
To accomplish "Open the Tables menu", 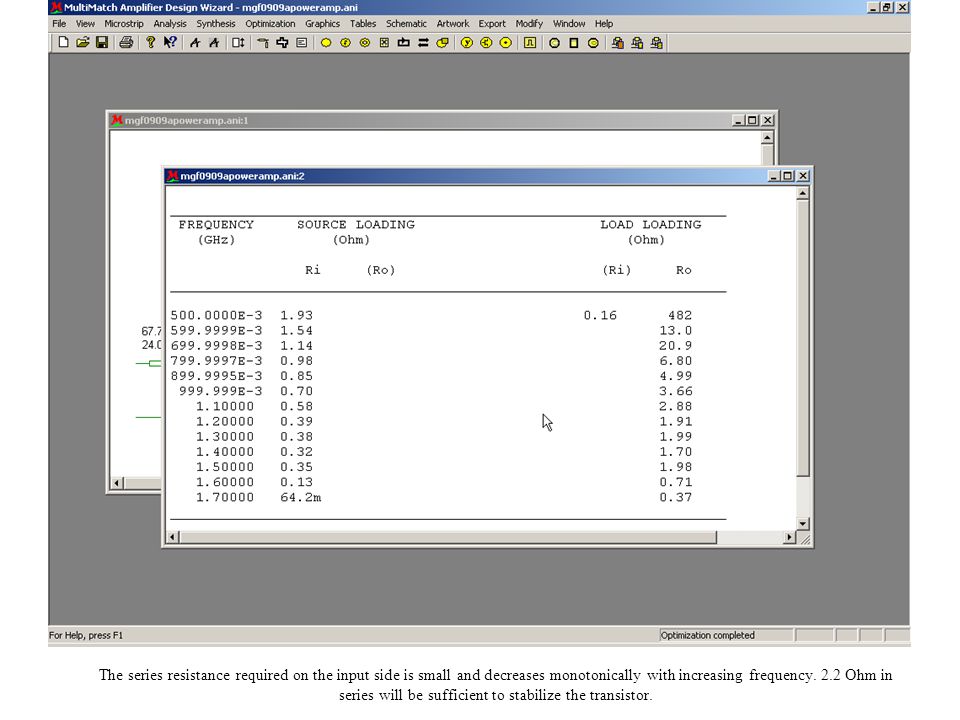I will pyautogui.click(x=363, y=23).
